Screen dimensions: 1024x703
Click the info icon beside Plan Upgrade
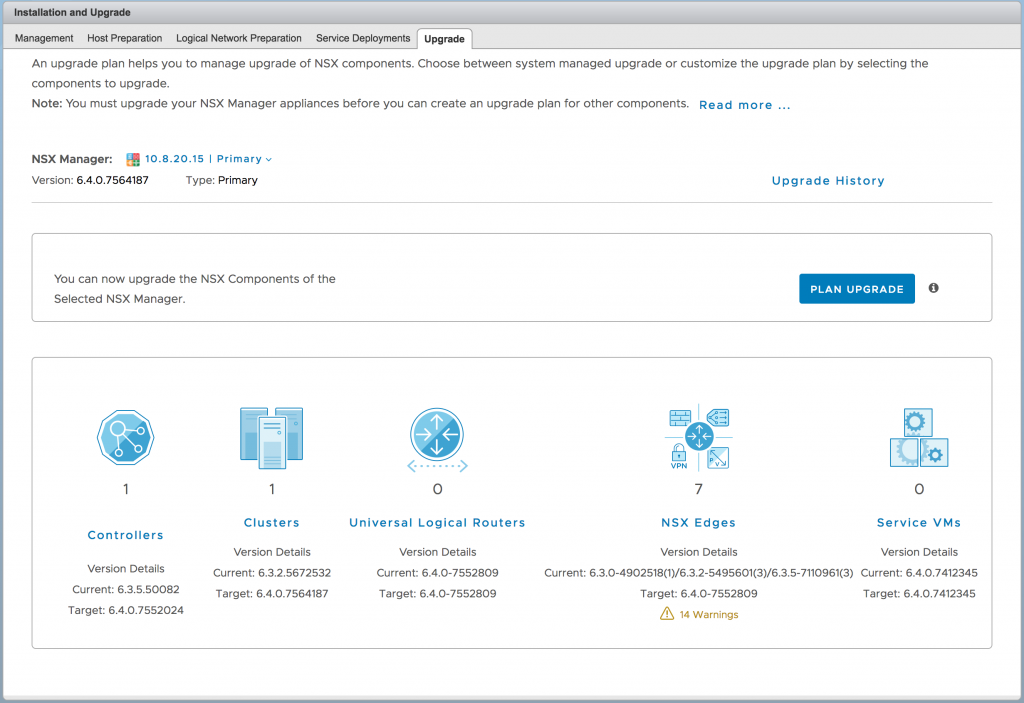[x=933, y=288]
